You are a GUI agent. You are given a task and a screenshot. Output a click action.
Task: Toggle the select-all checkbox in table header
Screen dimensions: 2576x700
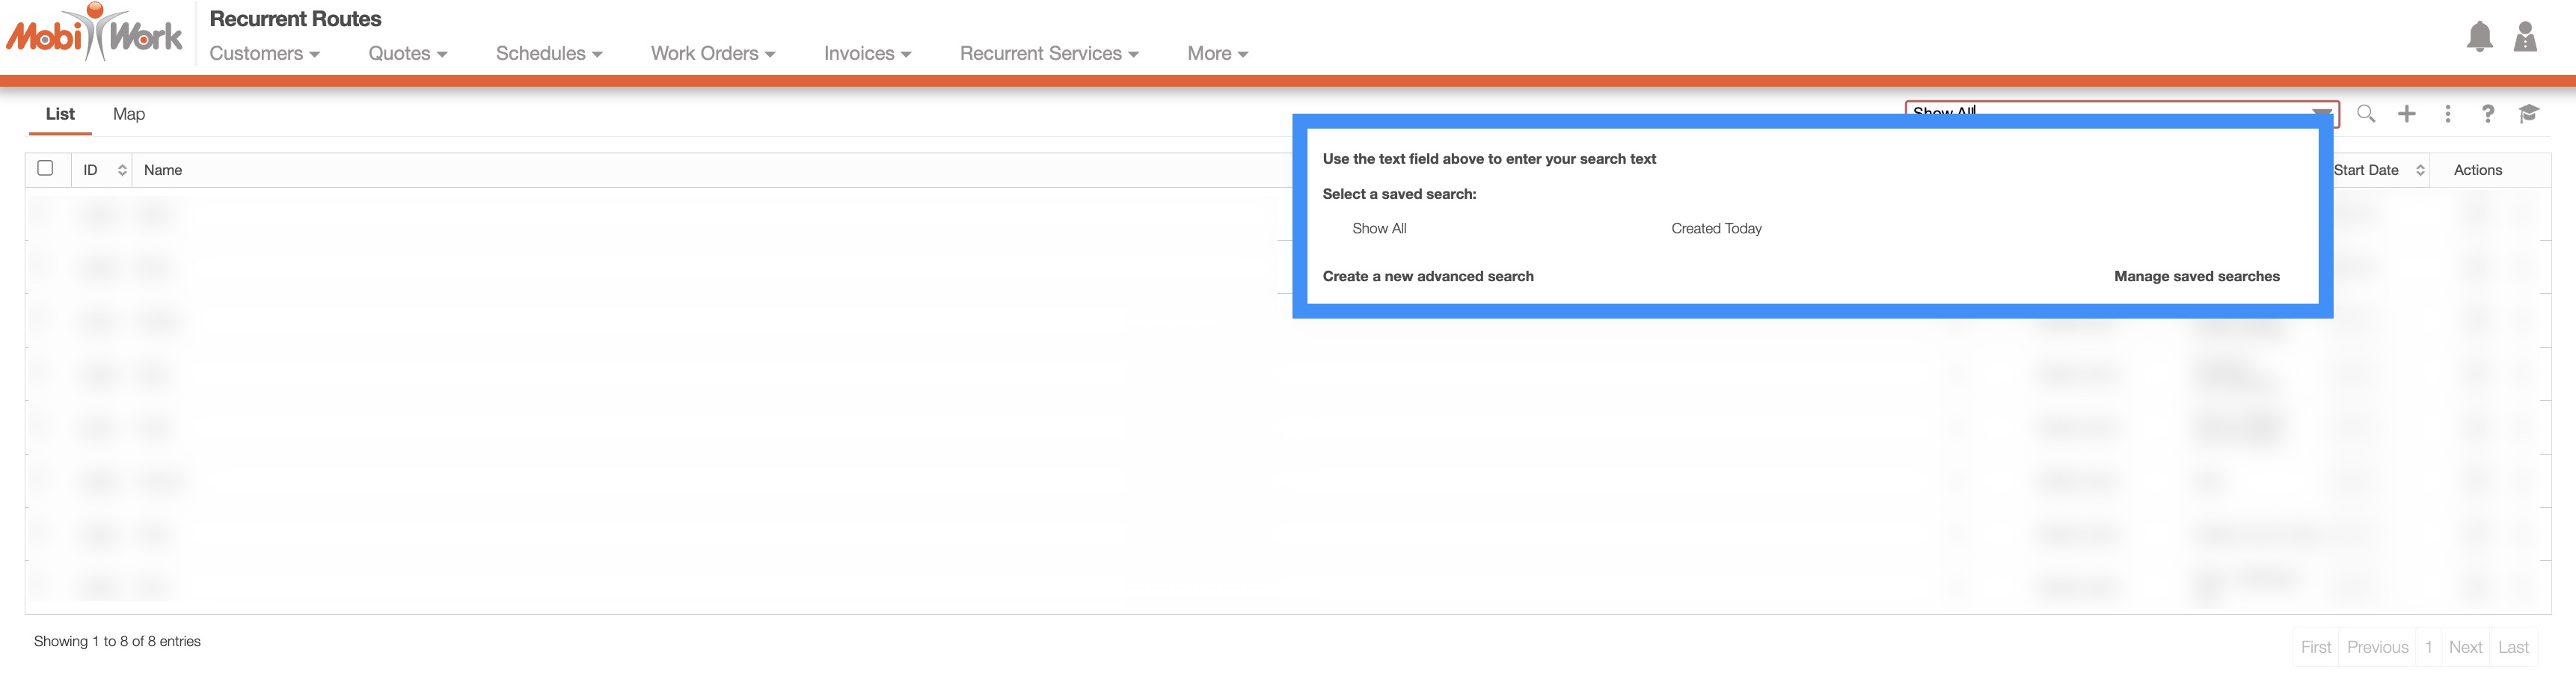45,168
